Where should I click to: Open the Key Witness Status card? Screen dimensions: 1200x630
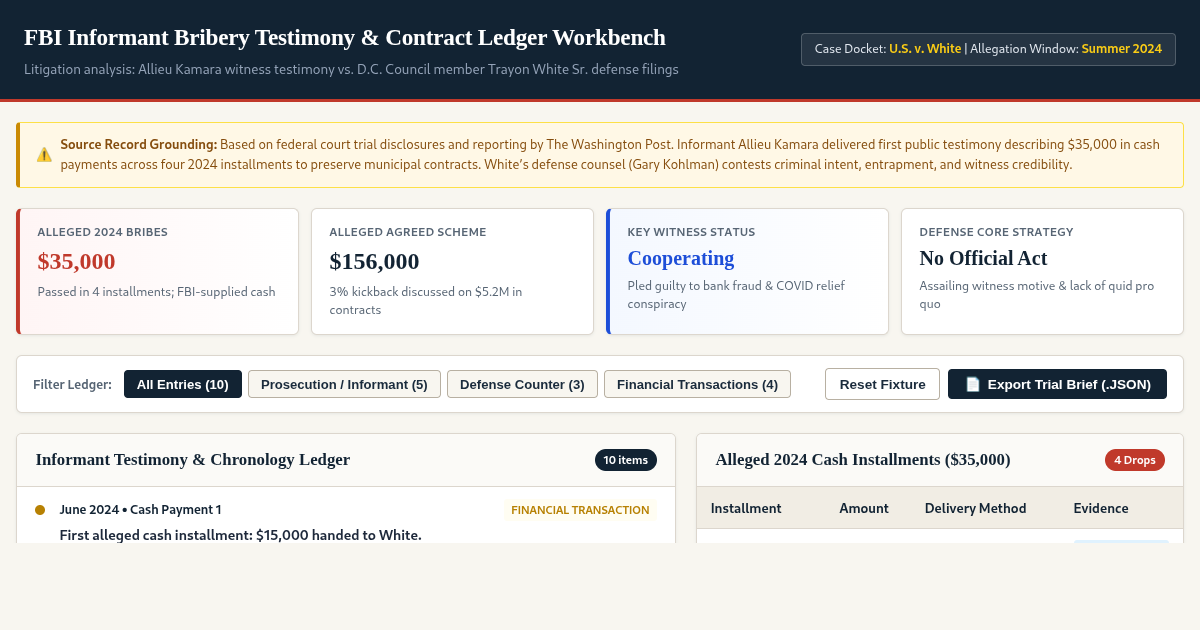(747, 271)
